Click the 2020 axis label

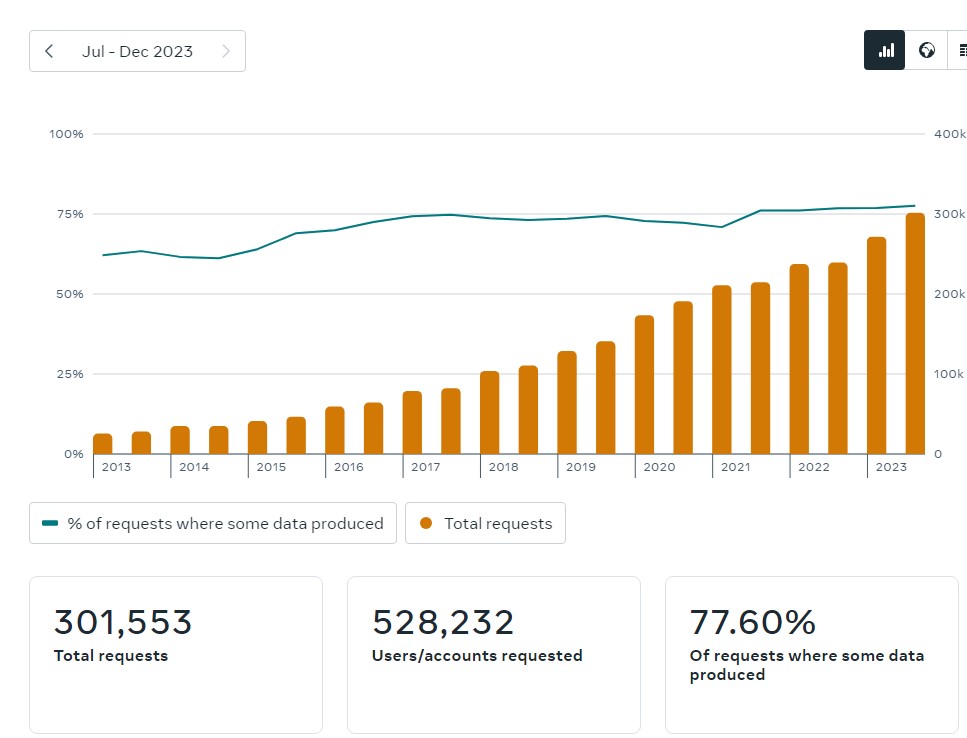659,467
